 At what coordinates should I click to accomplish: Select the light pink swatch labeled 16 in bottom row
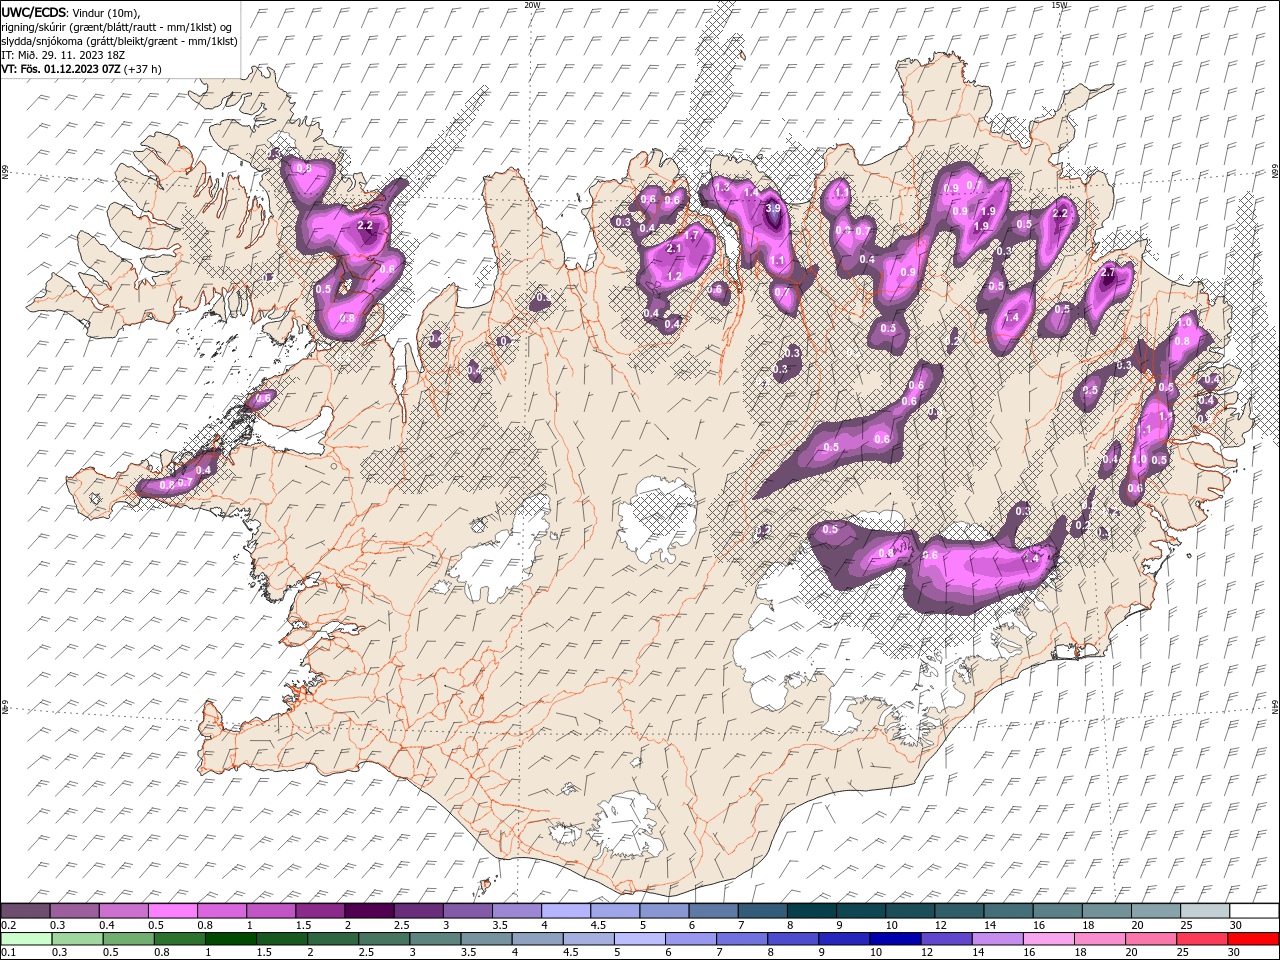point(1048,939)
